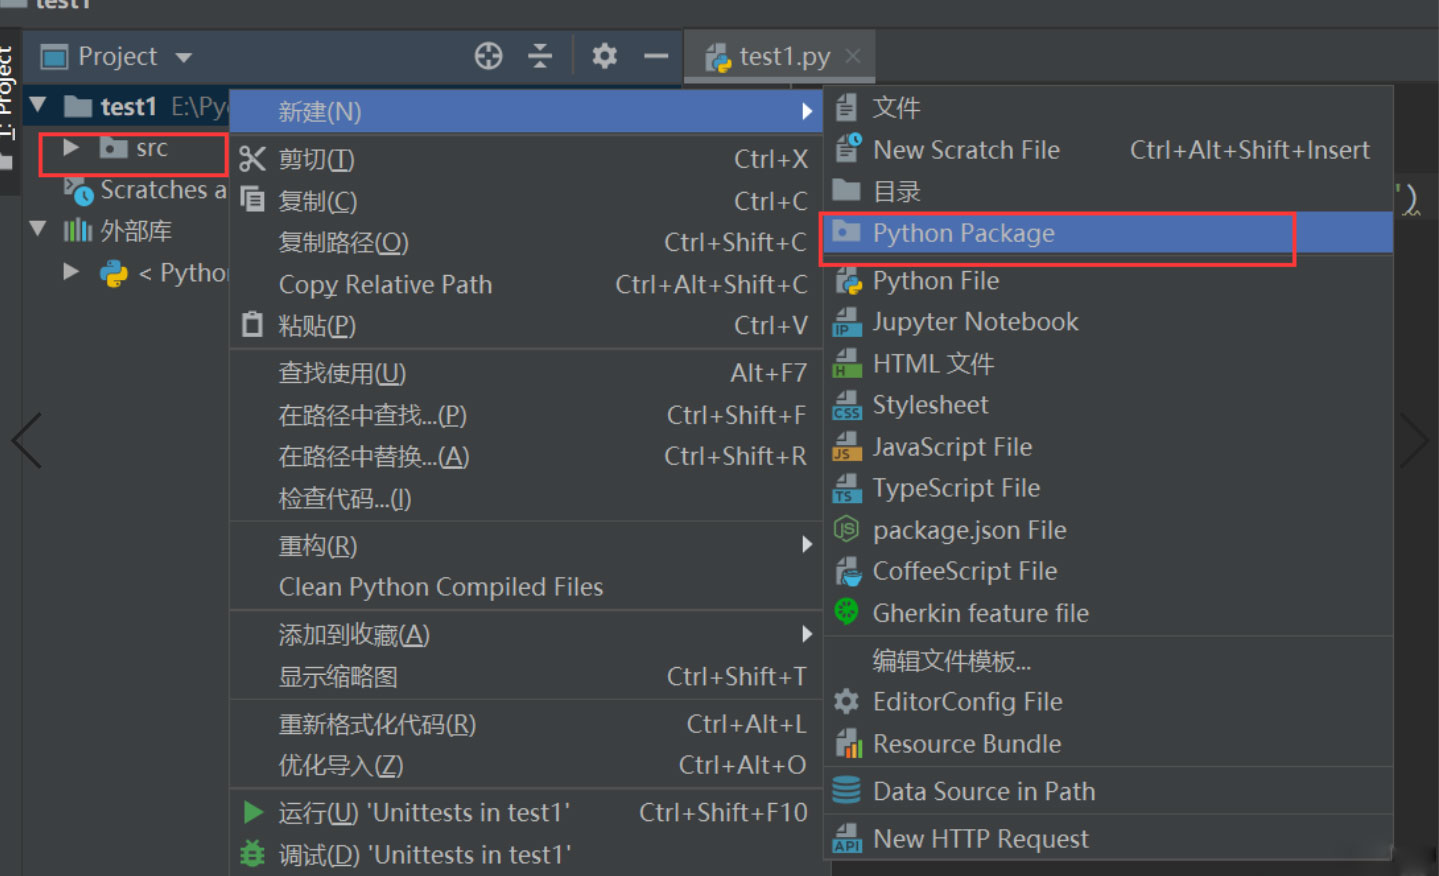Image resolution: width=1439 pixels, height=876 pixels.
Task: Click the Python Package folder icon
Action: [846, 232]
